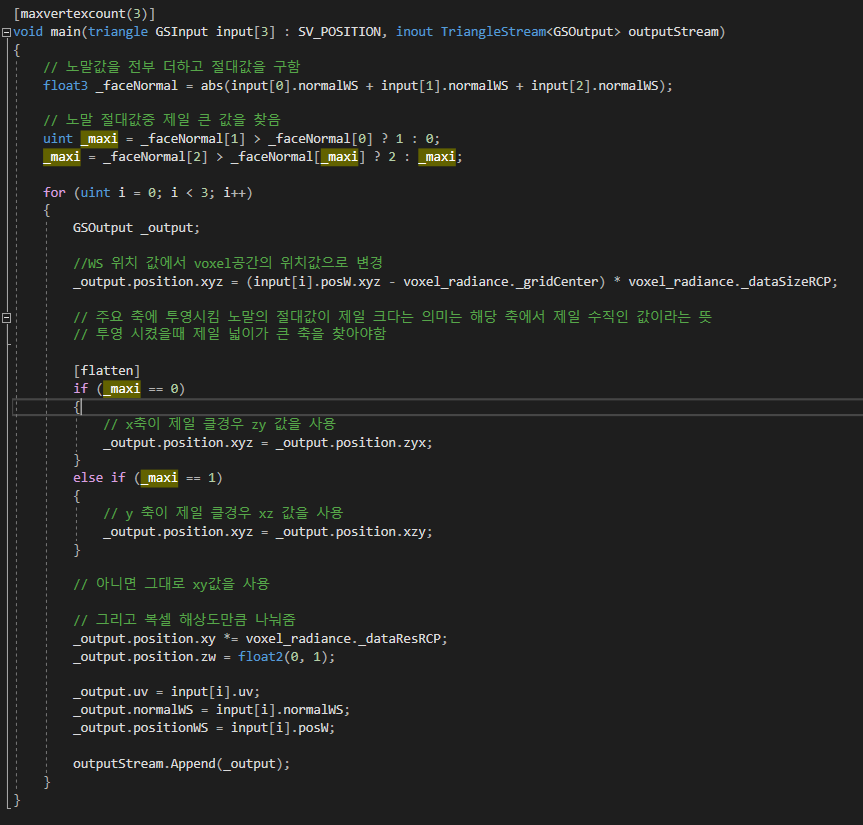Click the [maxvertexcount(3)] attribute
863x825 pixels.
coord(84,14)
